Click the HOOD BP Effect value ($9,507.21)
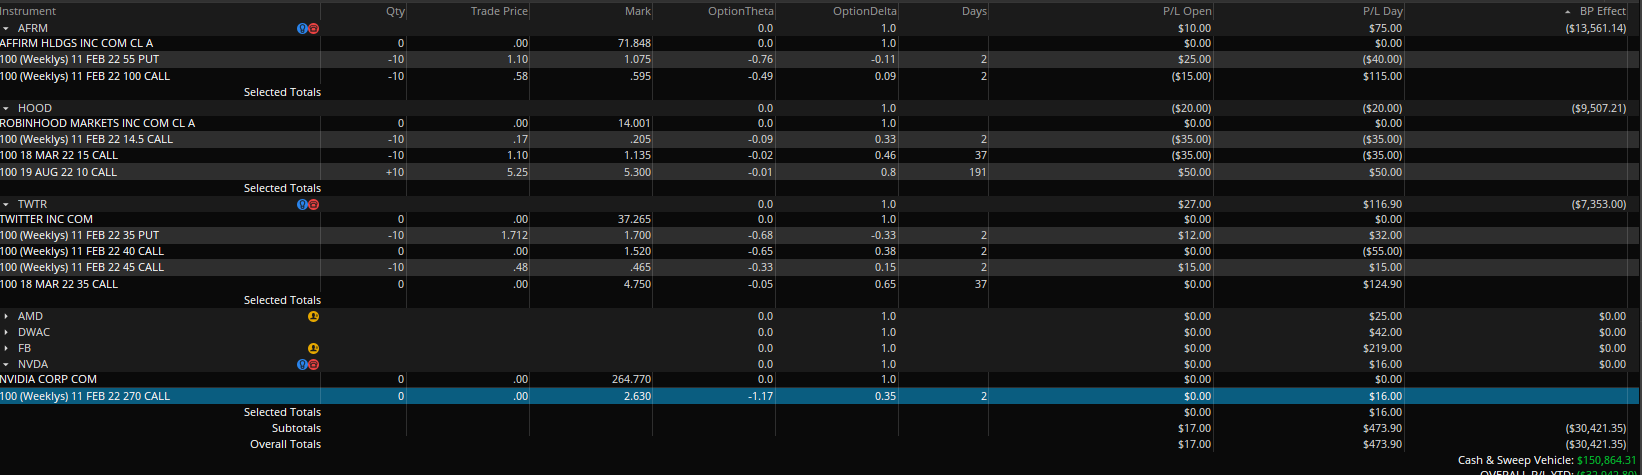 click(1598, 108)
